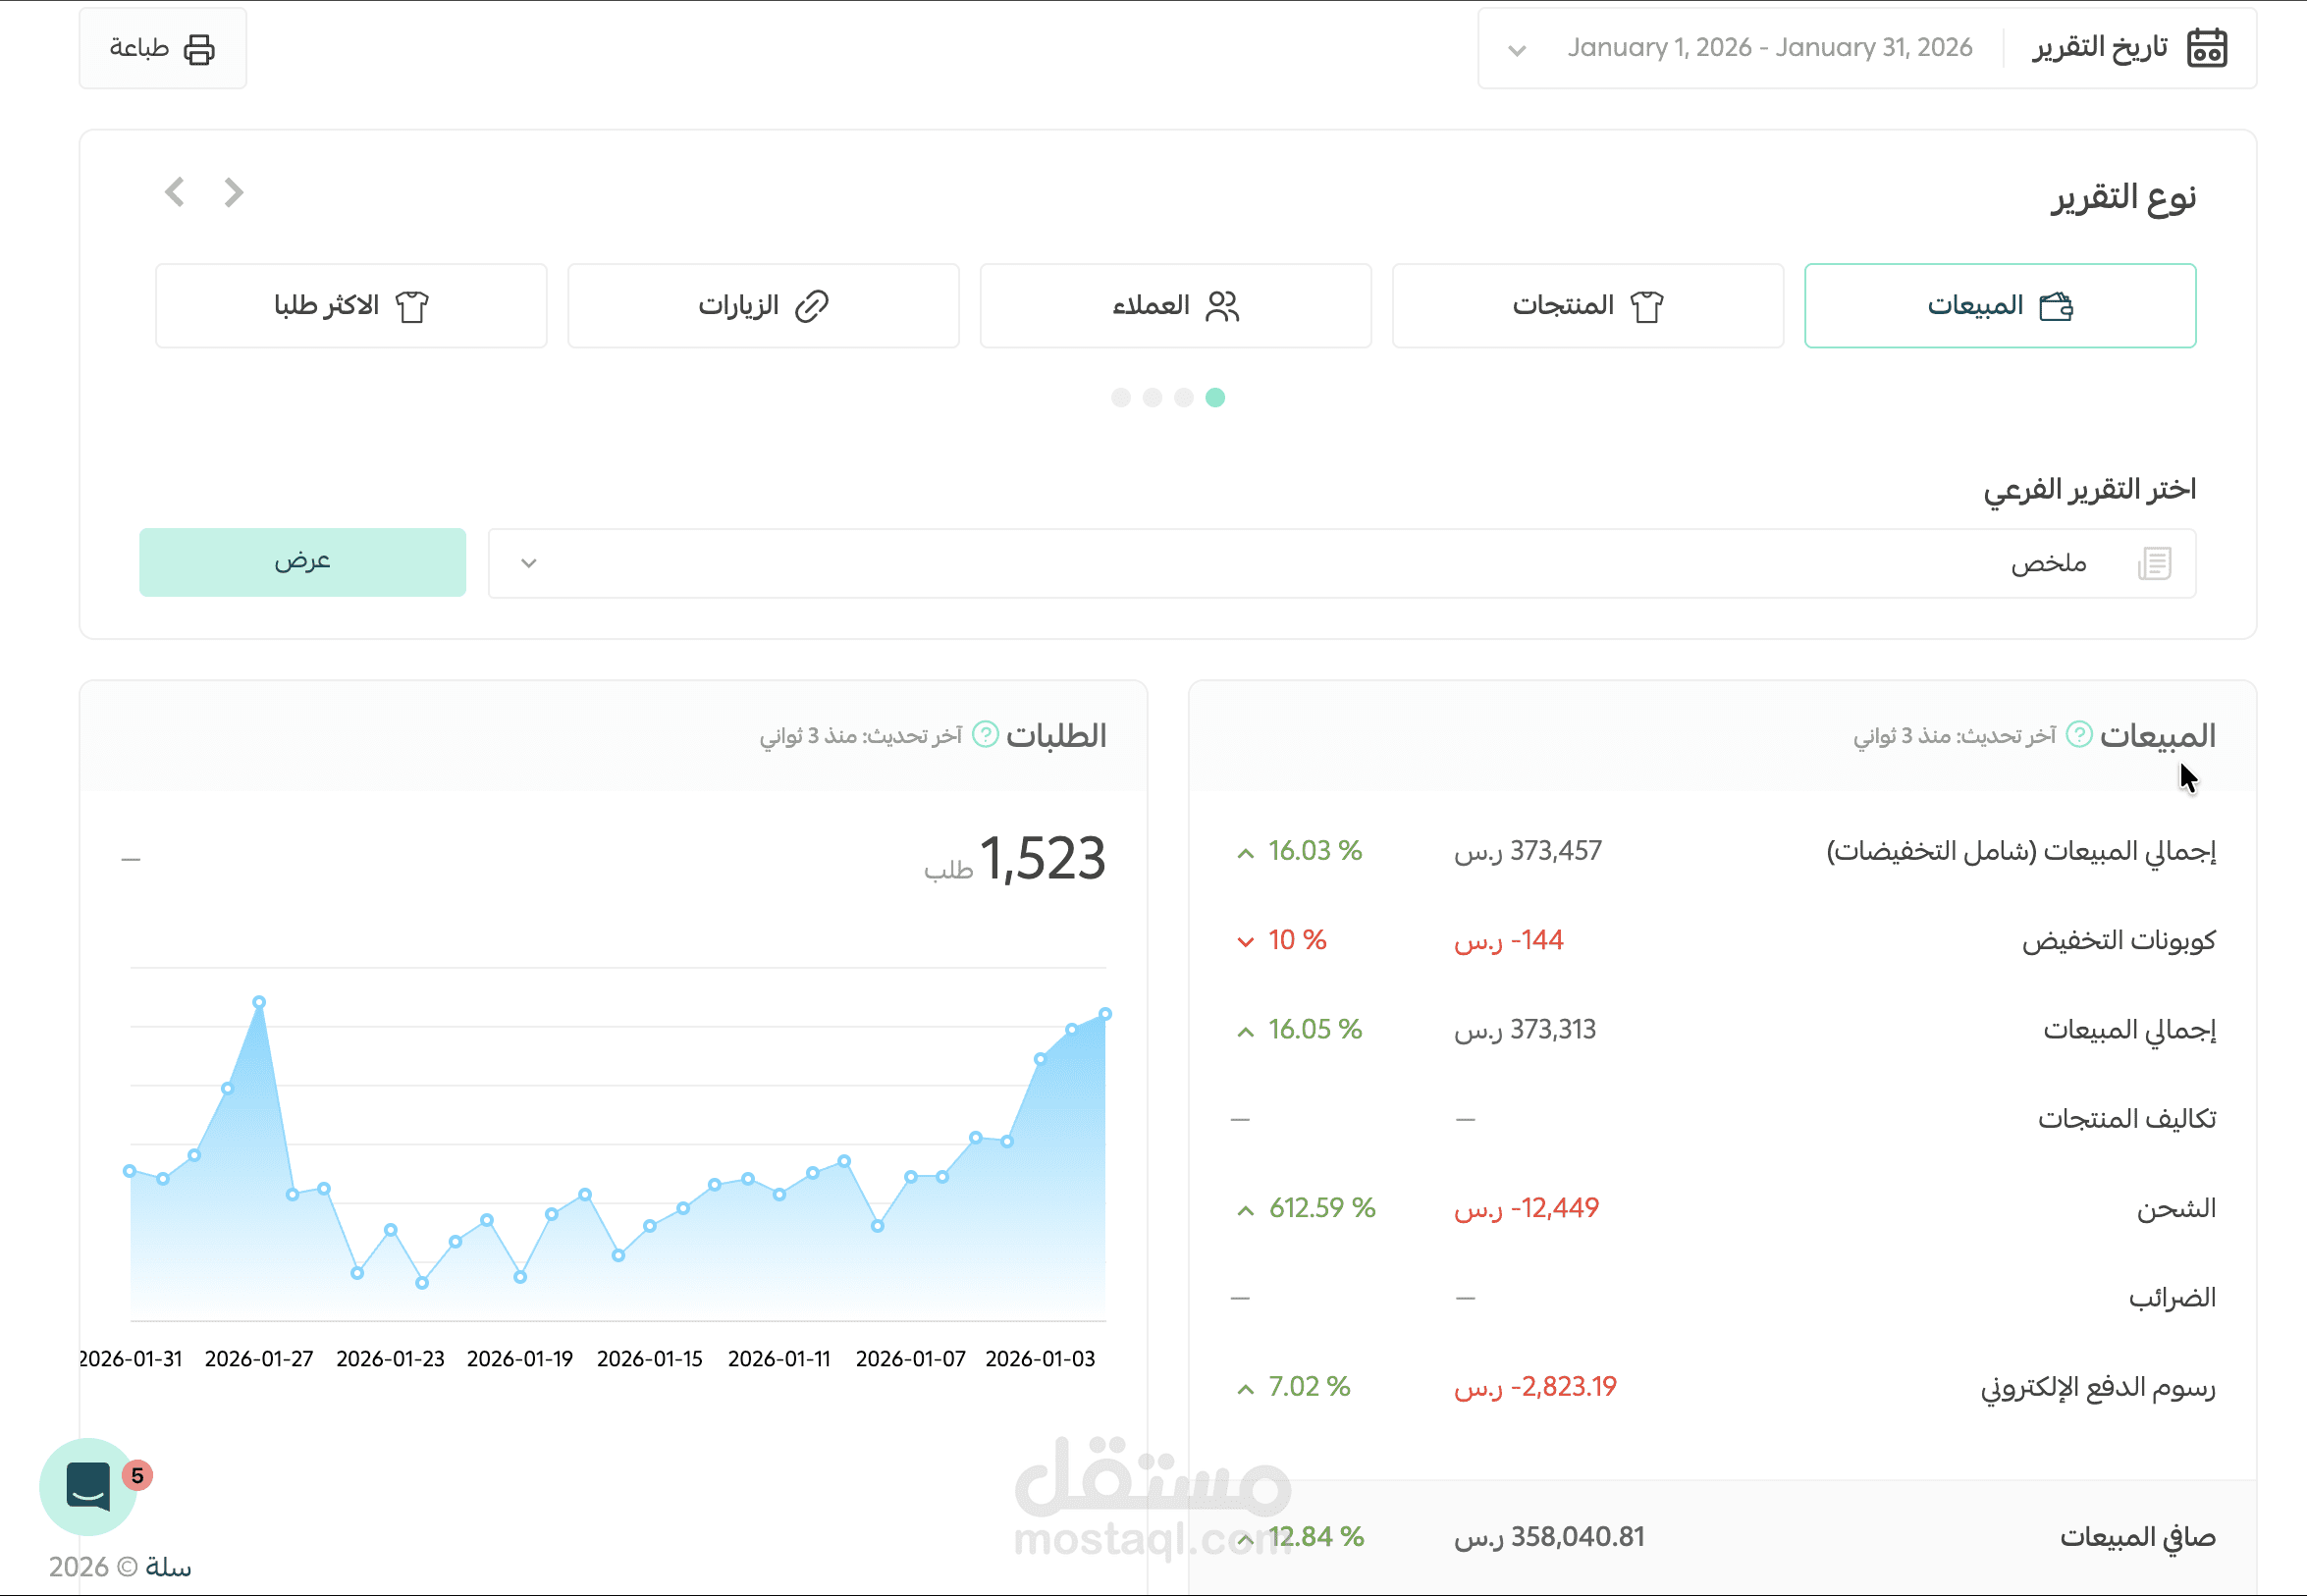Click the payment fees value -2,823.19 ر.س

tap(1536, 1387)
